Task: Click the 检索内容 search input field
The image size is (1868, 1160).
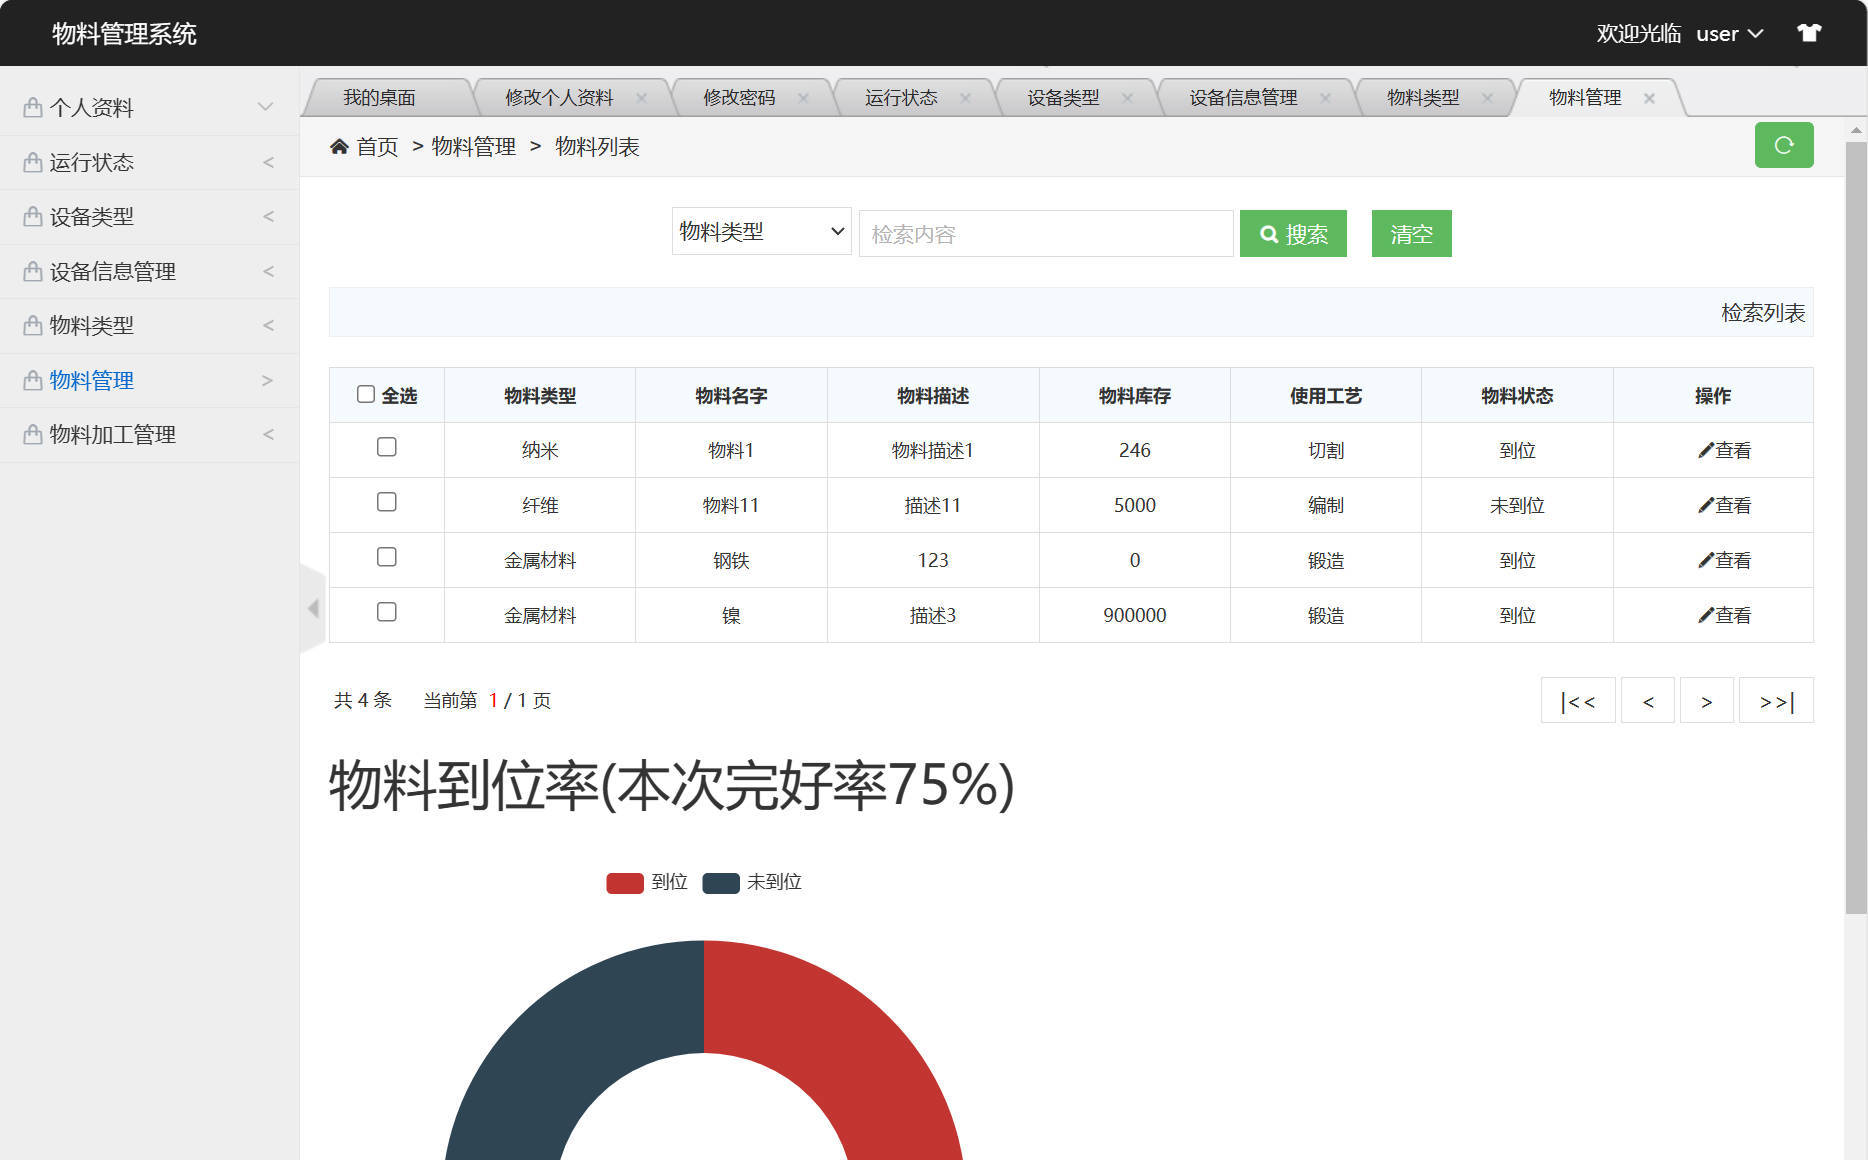Action: [1045, 233]
